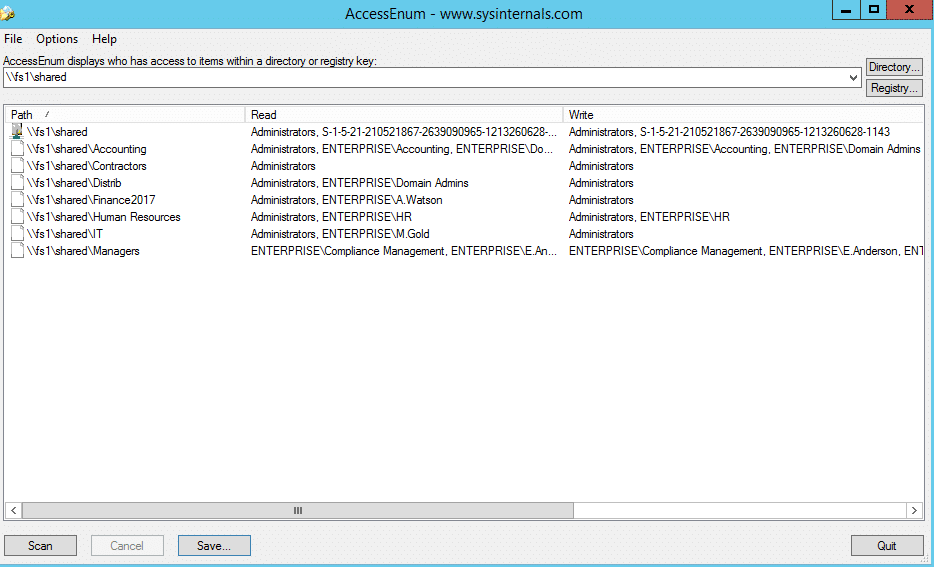Click the AccessEnum keys icon in title bar
The width and height of the screenshot is (934, 567).
click(7, 13)
